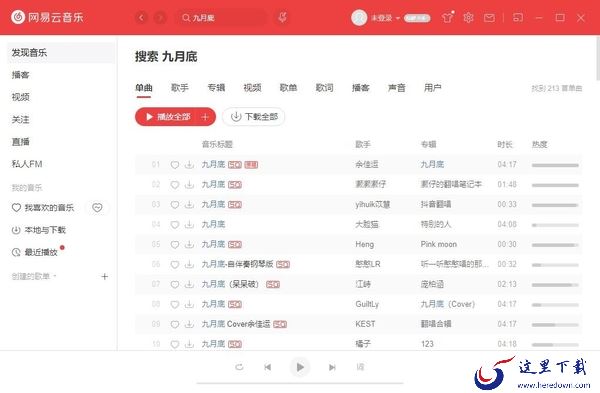Open album Pink moon link
600x393 pixels.
click(439, 244)
